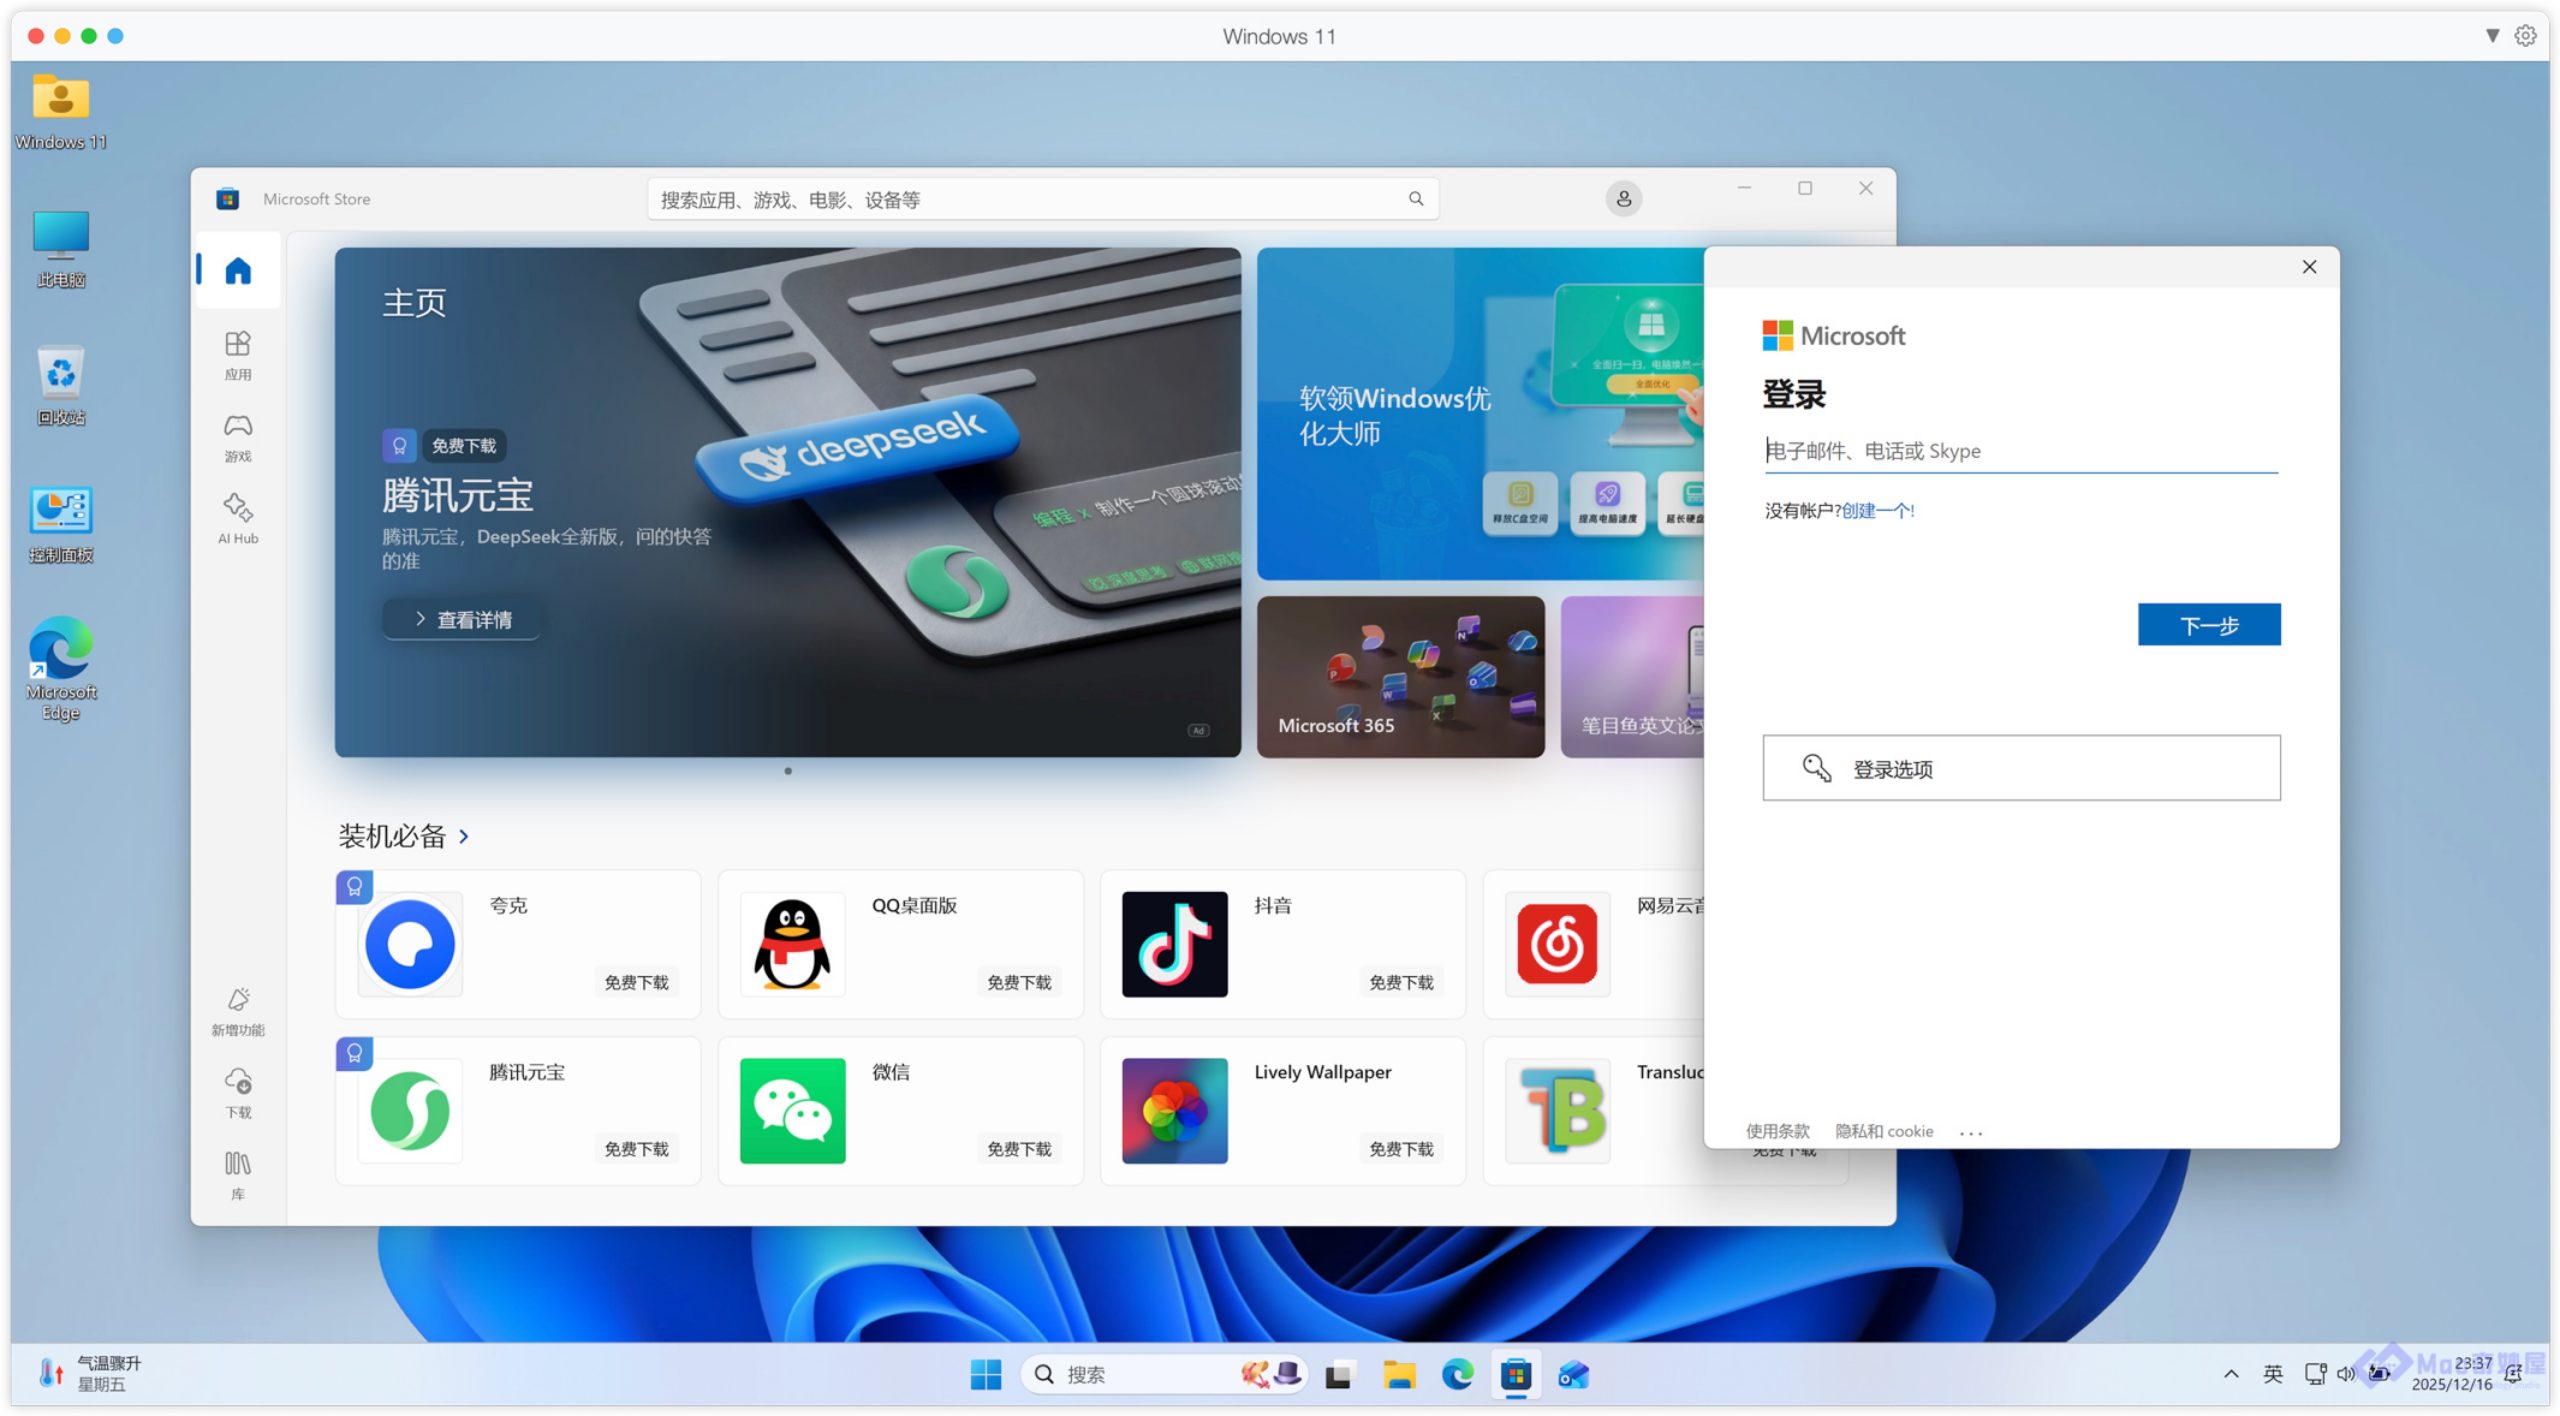Click the 下一步 next button
Screen dimensions: 2560x1416
[x=2208, y=625]
